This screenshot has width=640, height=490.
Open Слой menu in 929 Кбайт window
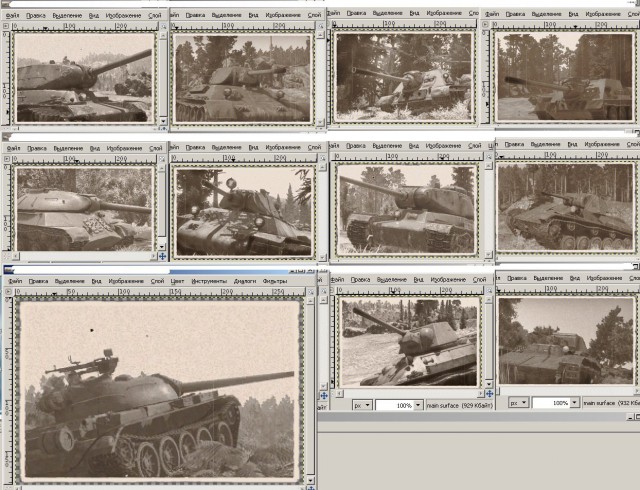coord(480,280)
